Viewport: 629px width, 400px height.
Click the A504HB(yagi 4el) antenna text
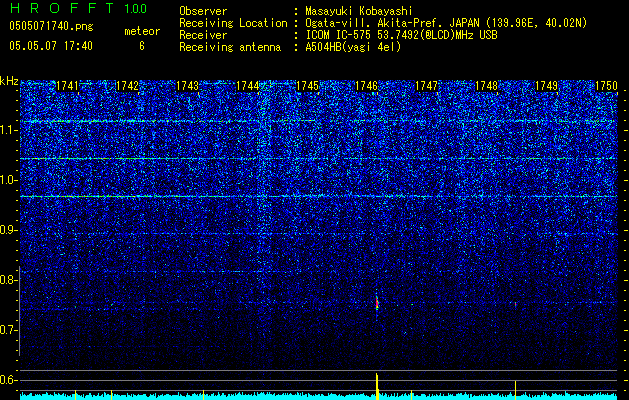click(x=353, y=47)
